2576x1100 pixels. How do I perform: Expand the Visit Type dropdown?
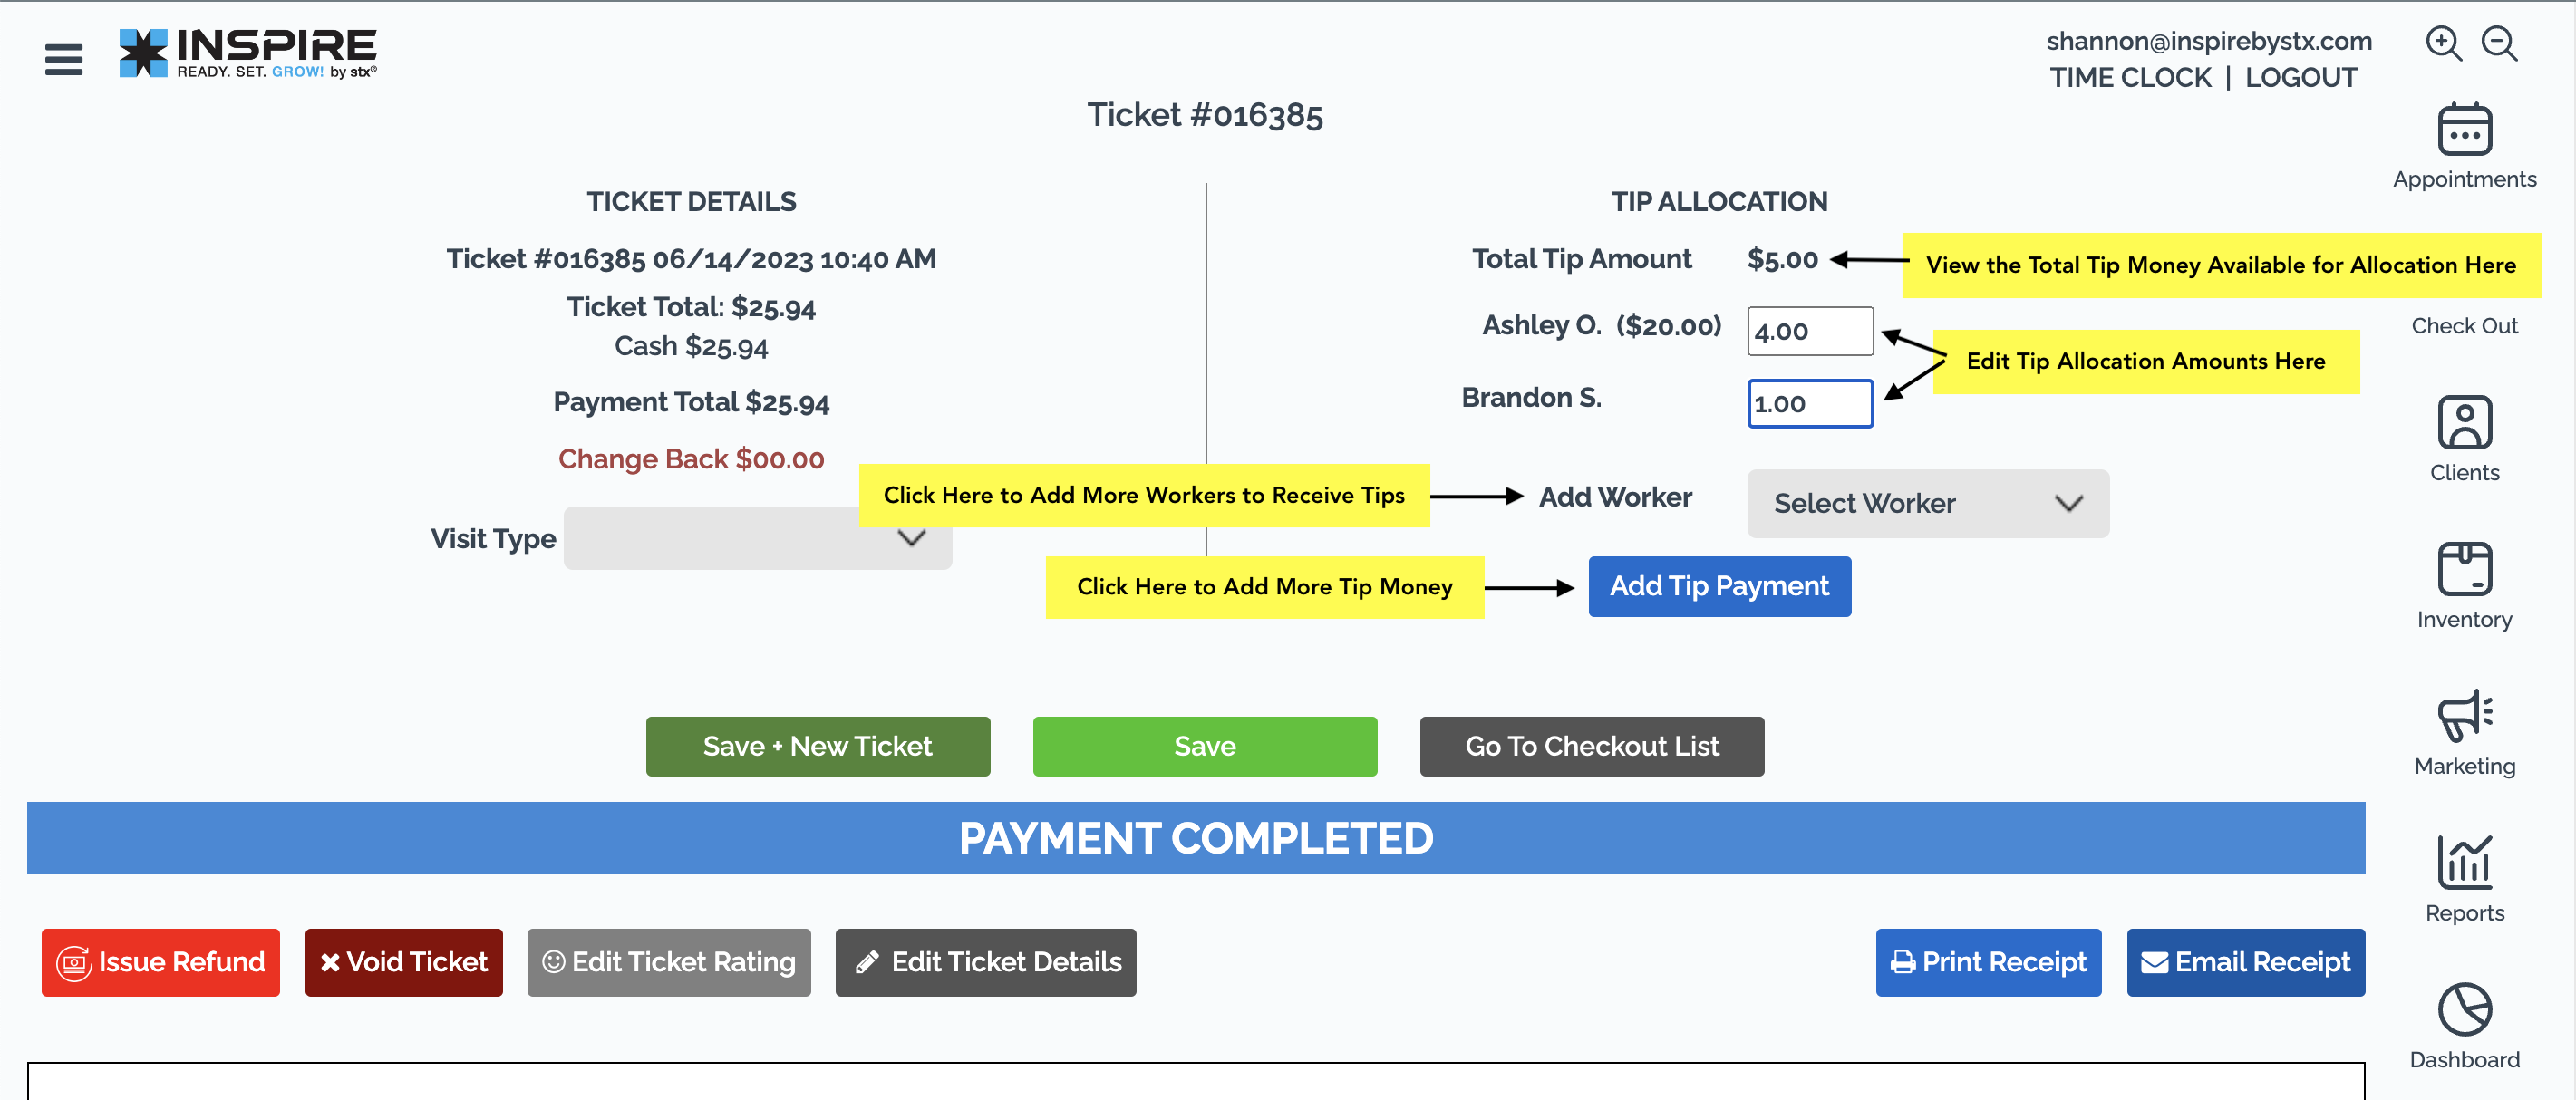(758, 538)
